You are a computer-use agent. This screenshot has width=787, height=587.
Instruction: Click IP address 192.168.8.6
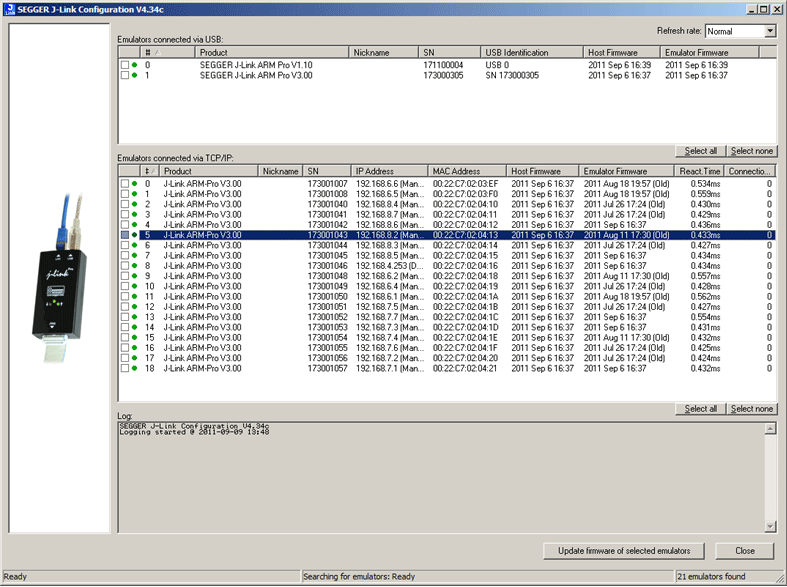pos(389,225)
